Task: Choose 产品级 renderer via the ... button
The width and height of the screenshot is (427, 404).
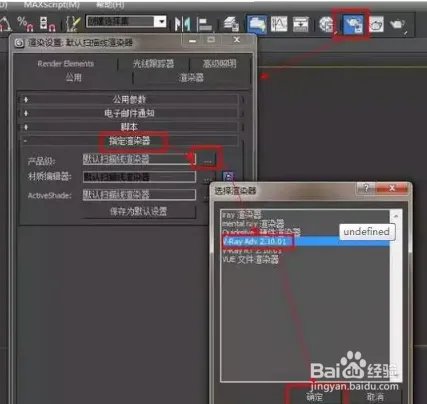Action: click(x=207, y=161)
